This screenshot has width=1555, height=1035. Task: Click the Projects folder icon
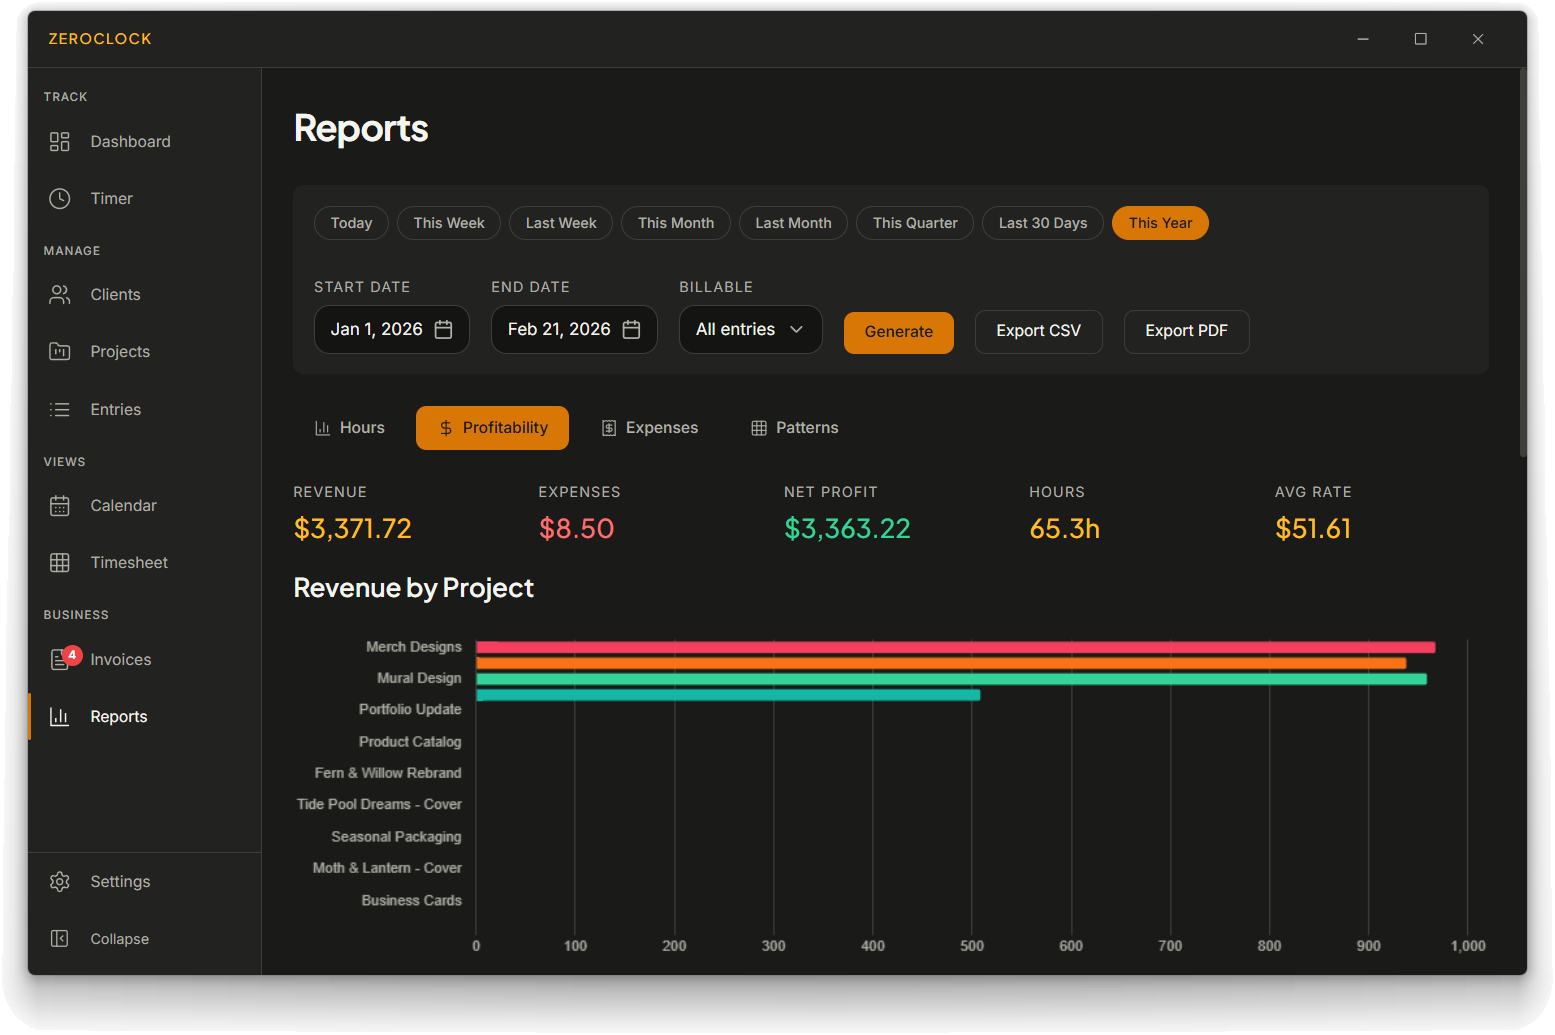[60, 352]
